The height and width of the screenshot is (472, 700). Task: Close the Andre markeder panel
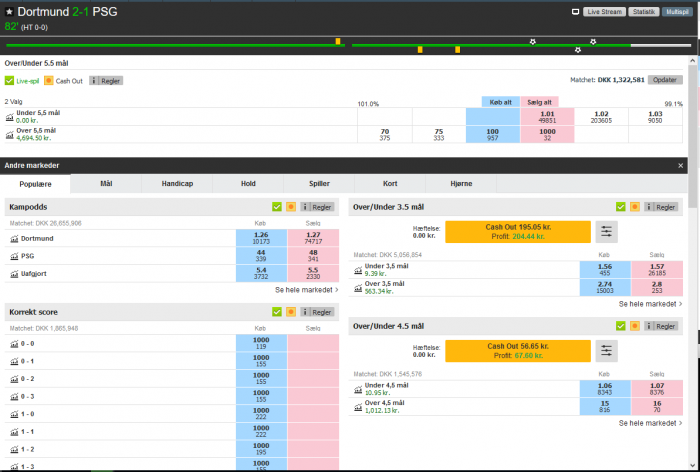pos(680,166)
